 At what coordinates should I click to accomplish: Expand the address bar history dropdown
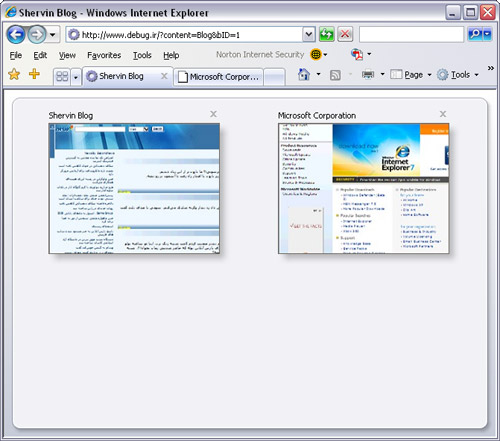tap(309, 34)
